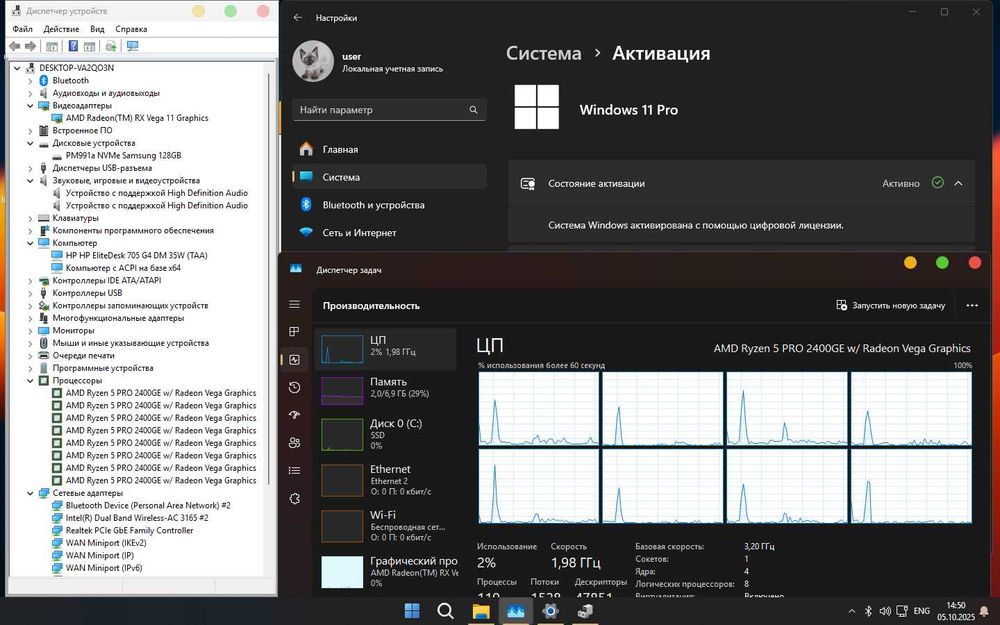Open Task Manager Processes page icon
This screenshot has width=1000, height=625.
coord(294,332)
